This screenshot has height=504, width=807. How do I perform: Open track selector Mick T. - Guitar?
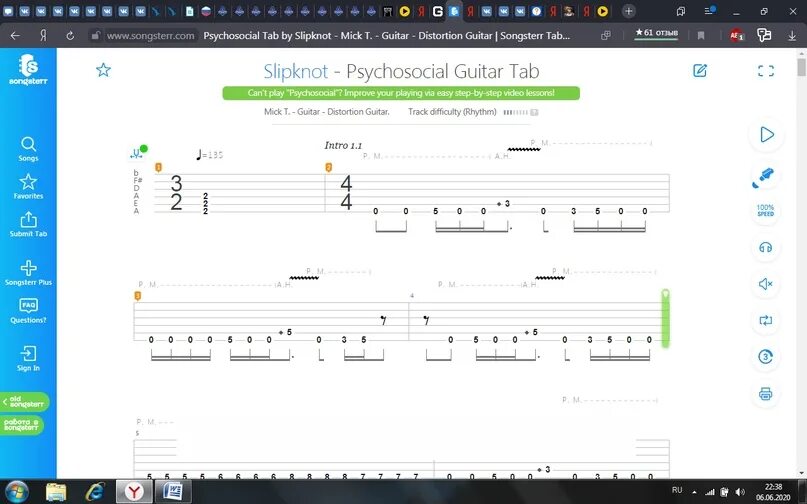pyautogui.click(x=326, y=112)
